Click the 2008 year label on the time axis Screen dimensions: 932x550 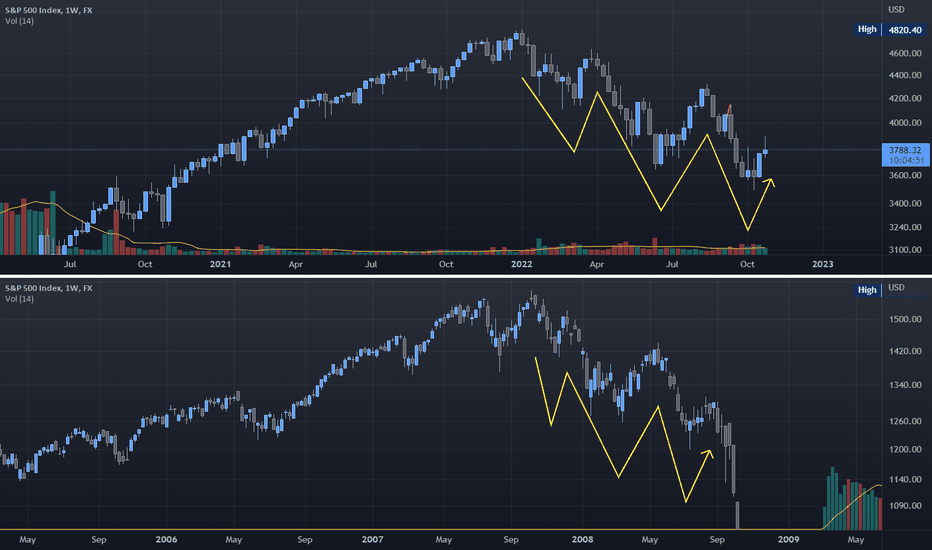coord(582,540)
